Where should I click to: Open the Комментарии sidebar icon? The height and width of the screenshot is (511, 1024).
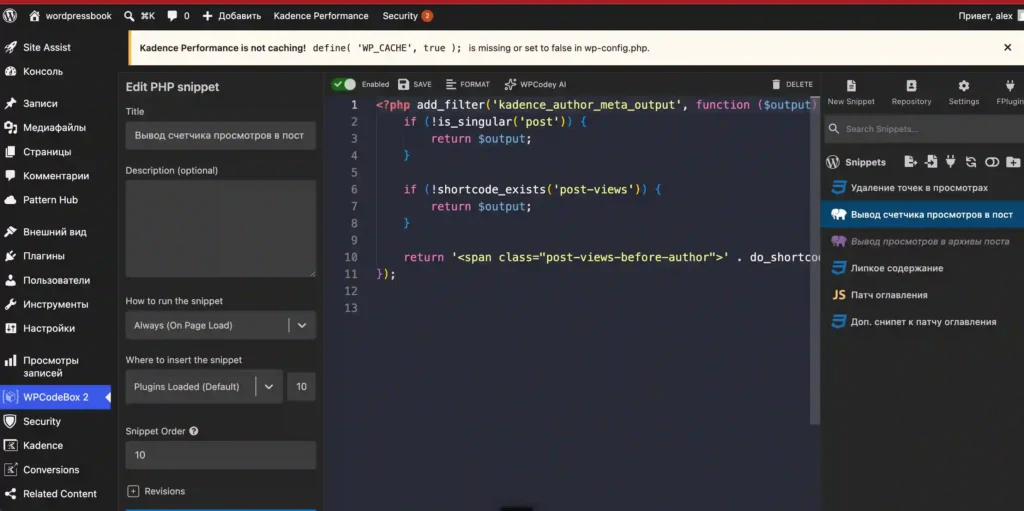point(10,176)
